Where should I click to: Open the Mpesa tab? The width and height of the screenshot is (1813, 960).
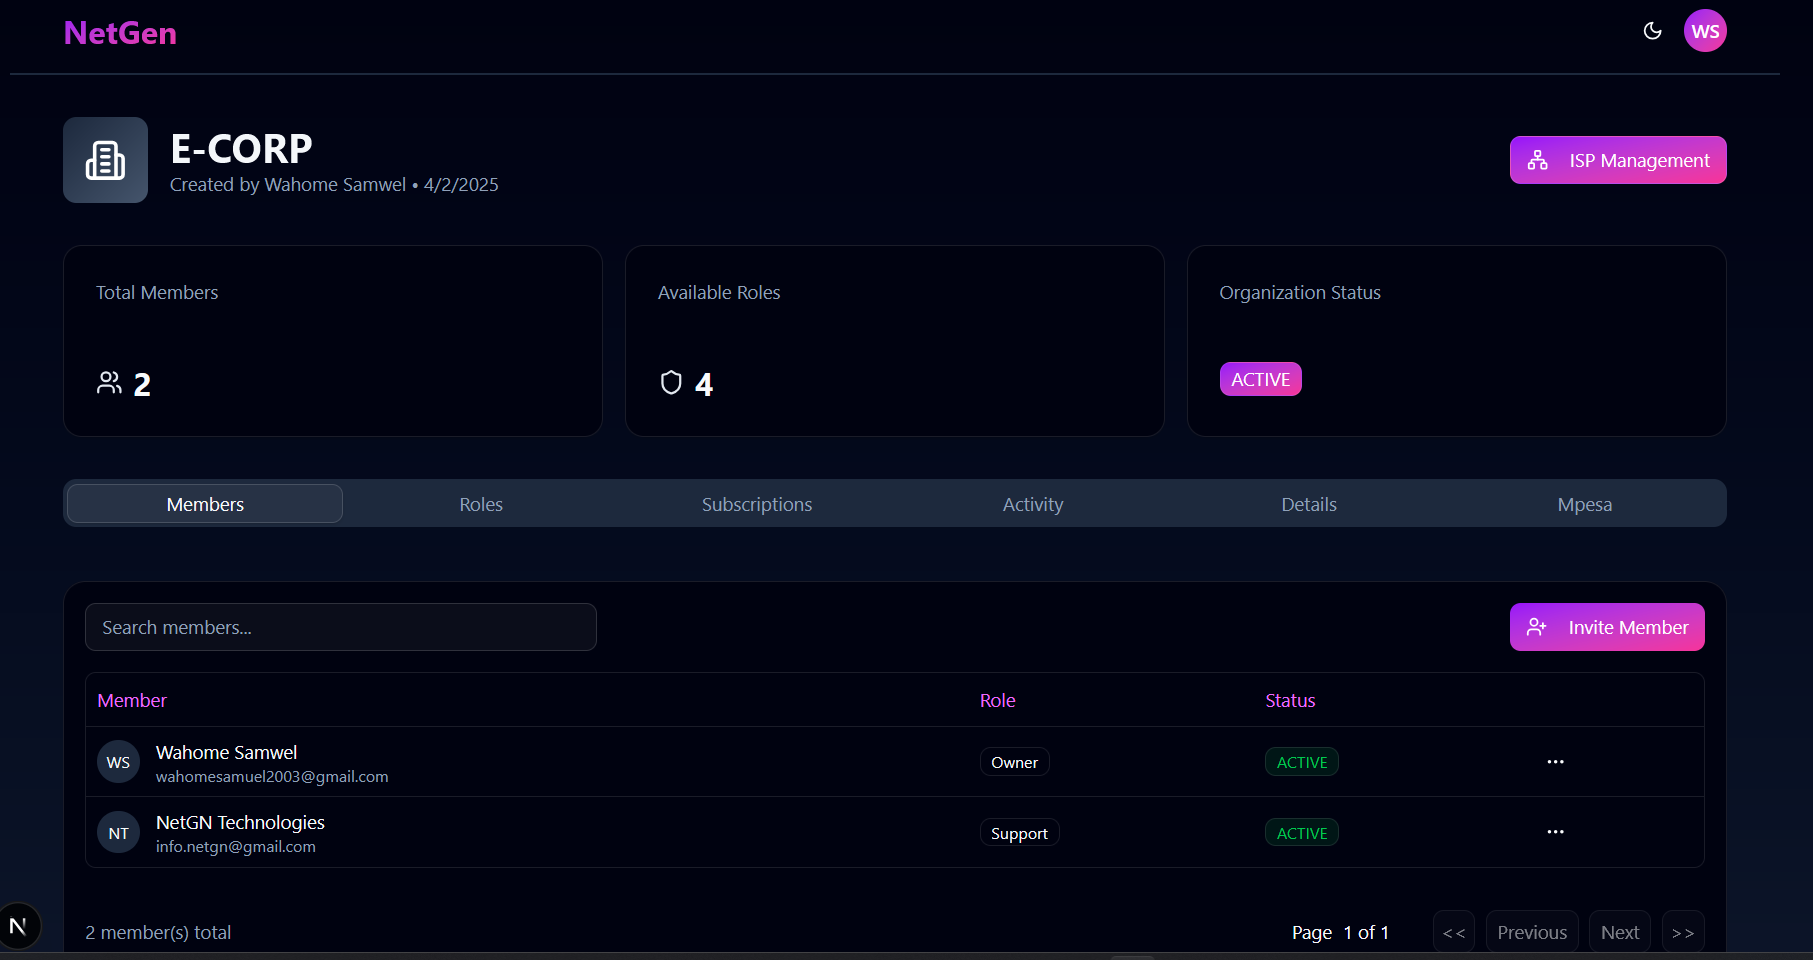[1584, 504]
